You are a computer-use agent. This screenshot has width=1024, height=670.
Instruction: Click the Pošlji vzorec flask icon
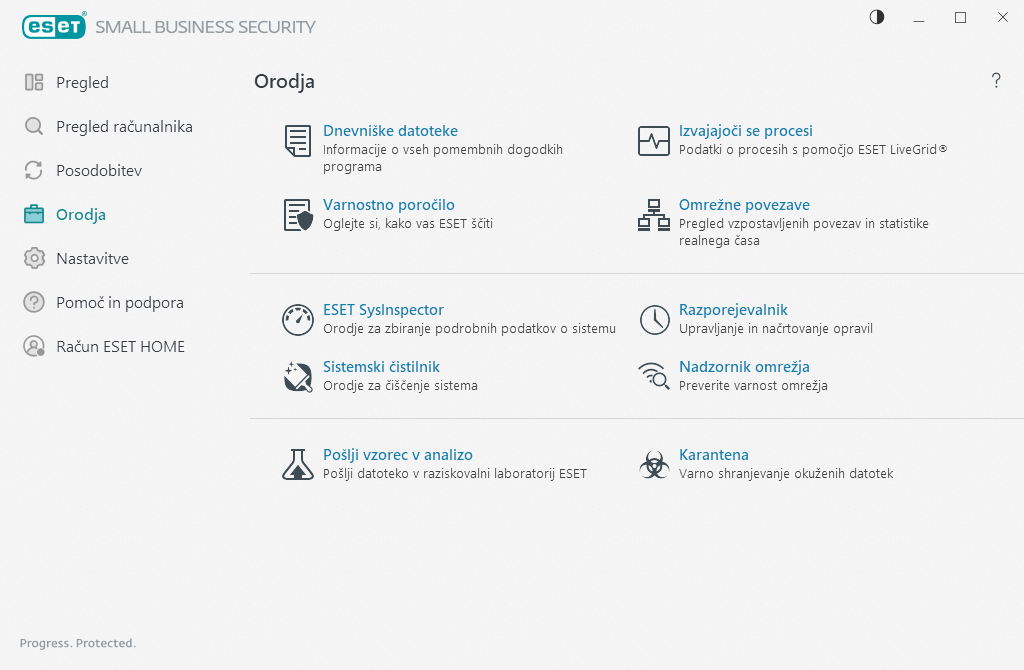point(298,464)
